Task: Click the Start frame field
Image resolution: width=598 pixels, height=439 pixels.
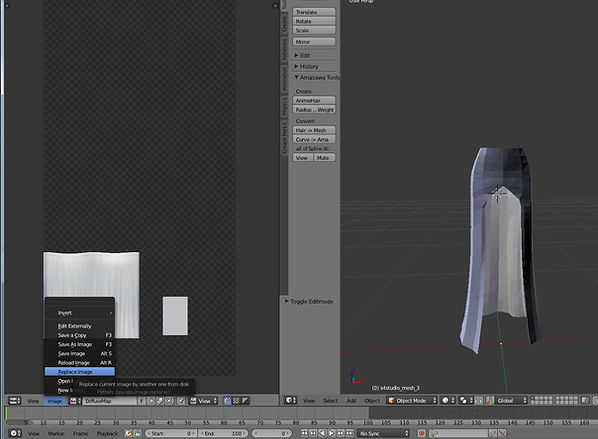Action: coord(170,433)
